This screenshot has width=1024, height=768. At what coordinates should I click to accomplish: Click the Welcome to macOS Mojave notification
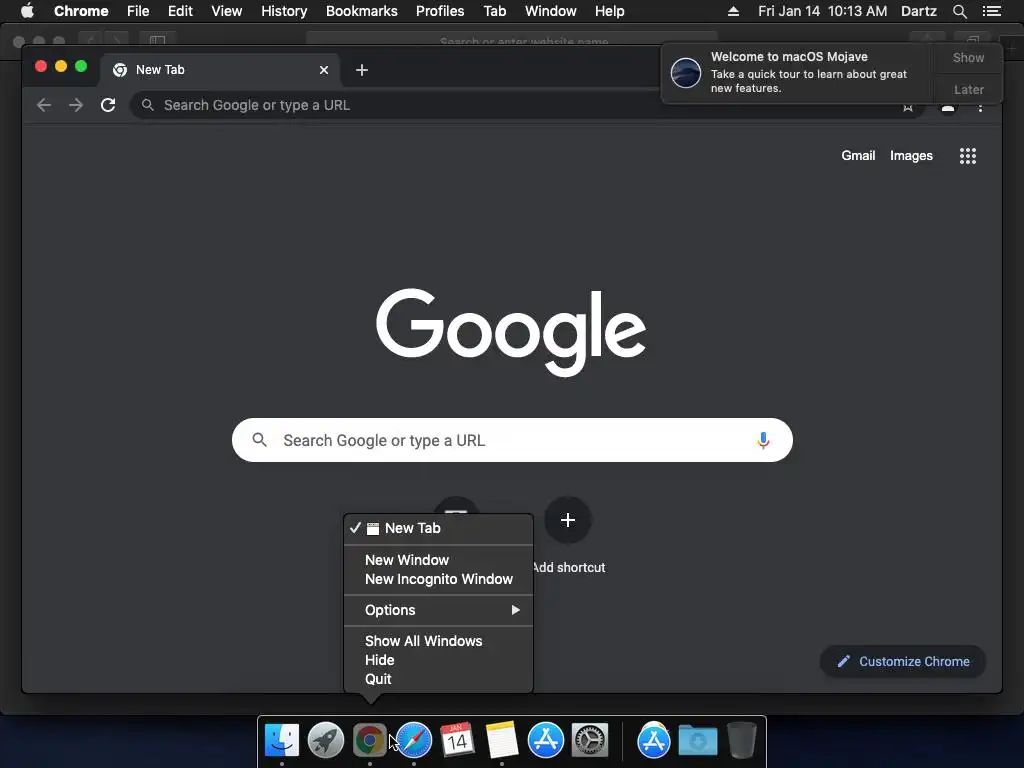(797, 72)
